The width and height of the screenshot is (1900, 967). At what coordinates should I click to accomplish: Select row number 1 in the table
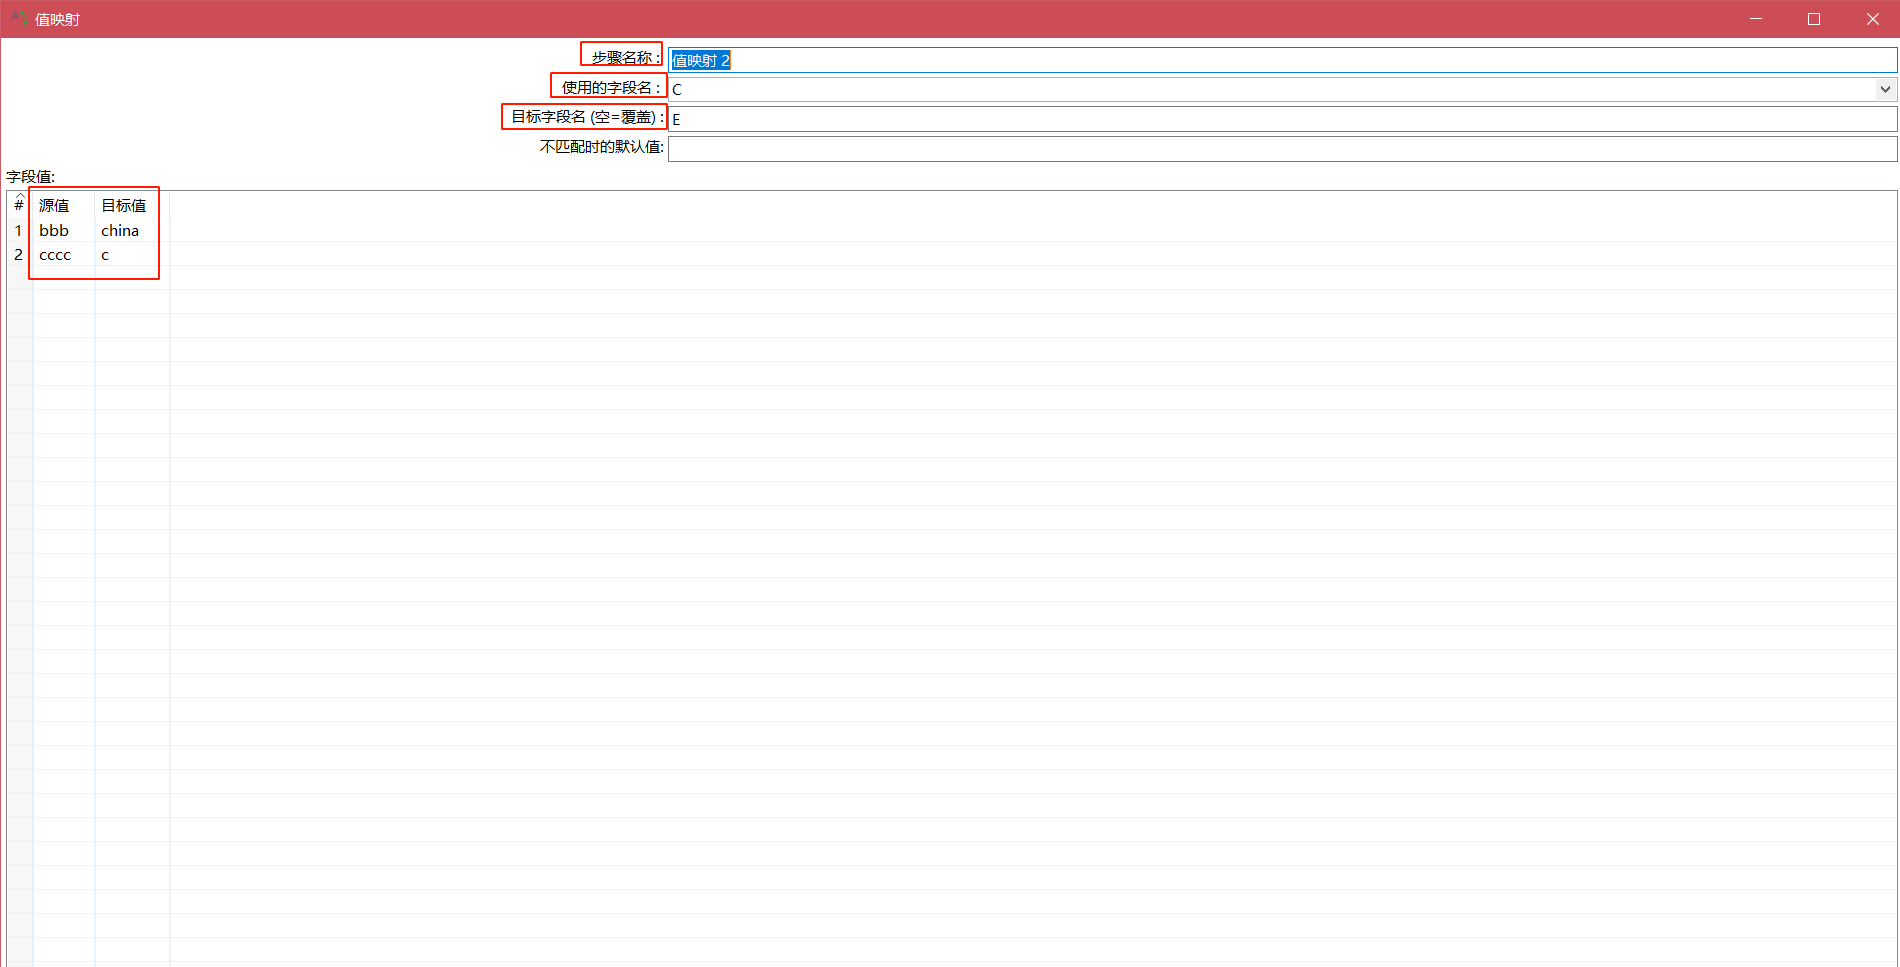click(x=19, y=230)
